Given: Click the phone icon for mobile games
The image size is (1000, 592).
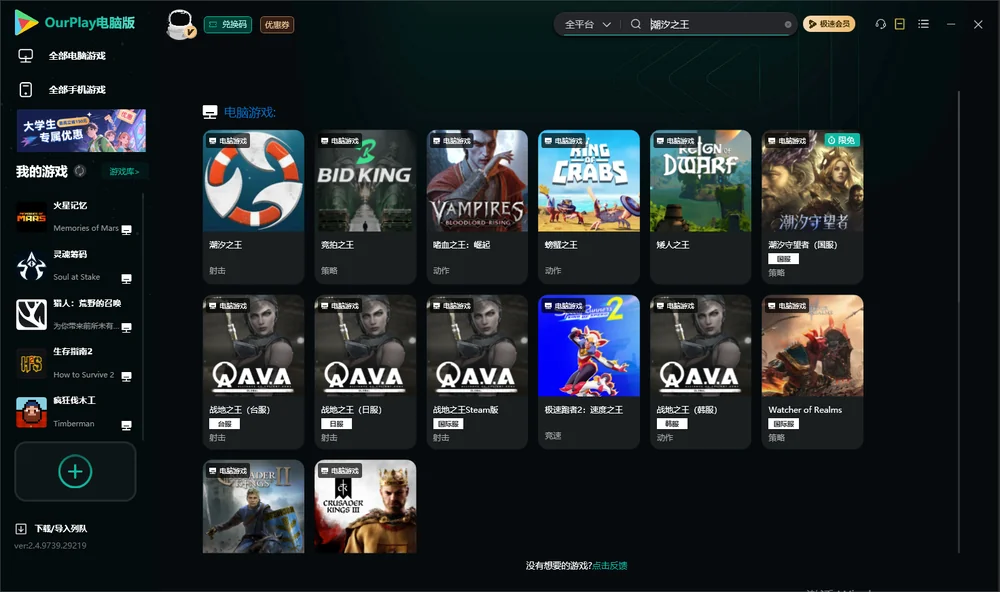Looking at the screenshot, I should point(26,90).
